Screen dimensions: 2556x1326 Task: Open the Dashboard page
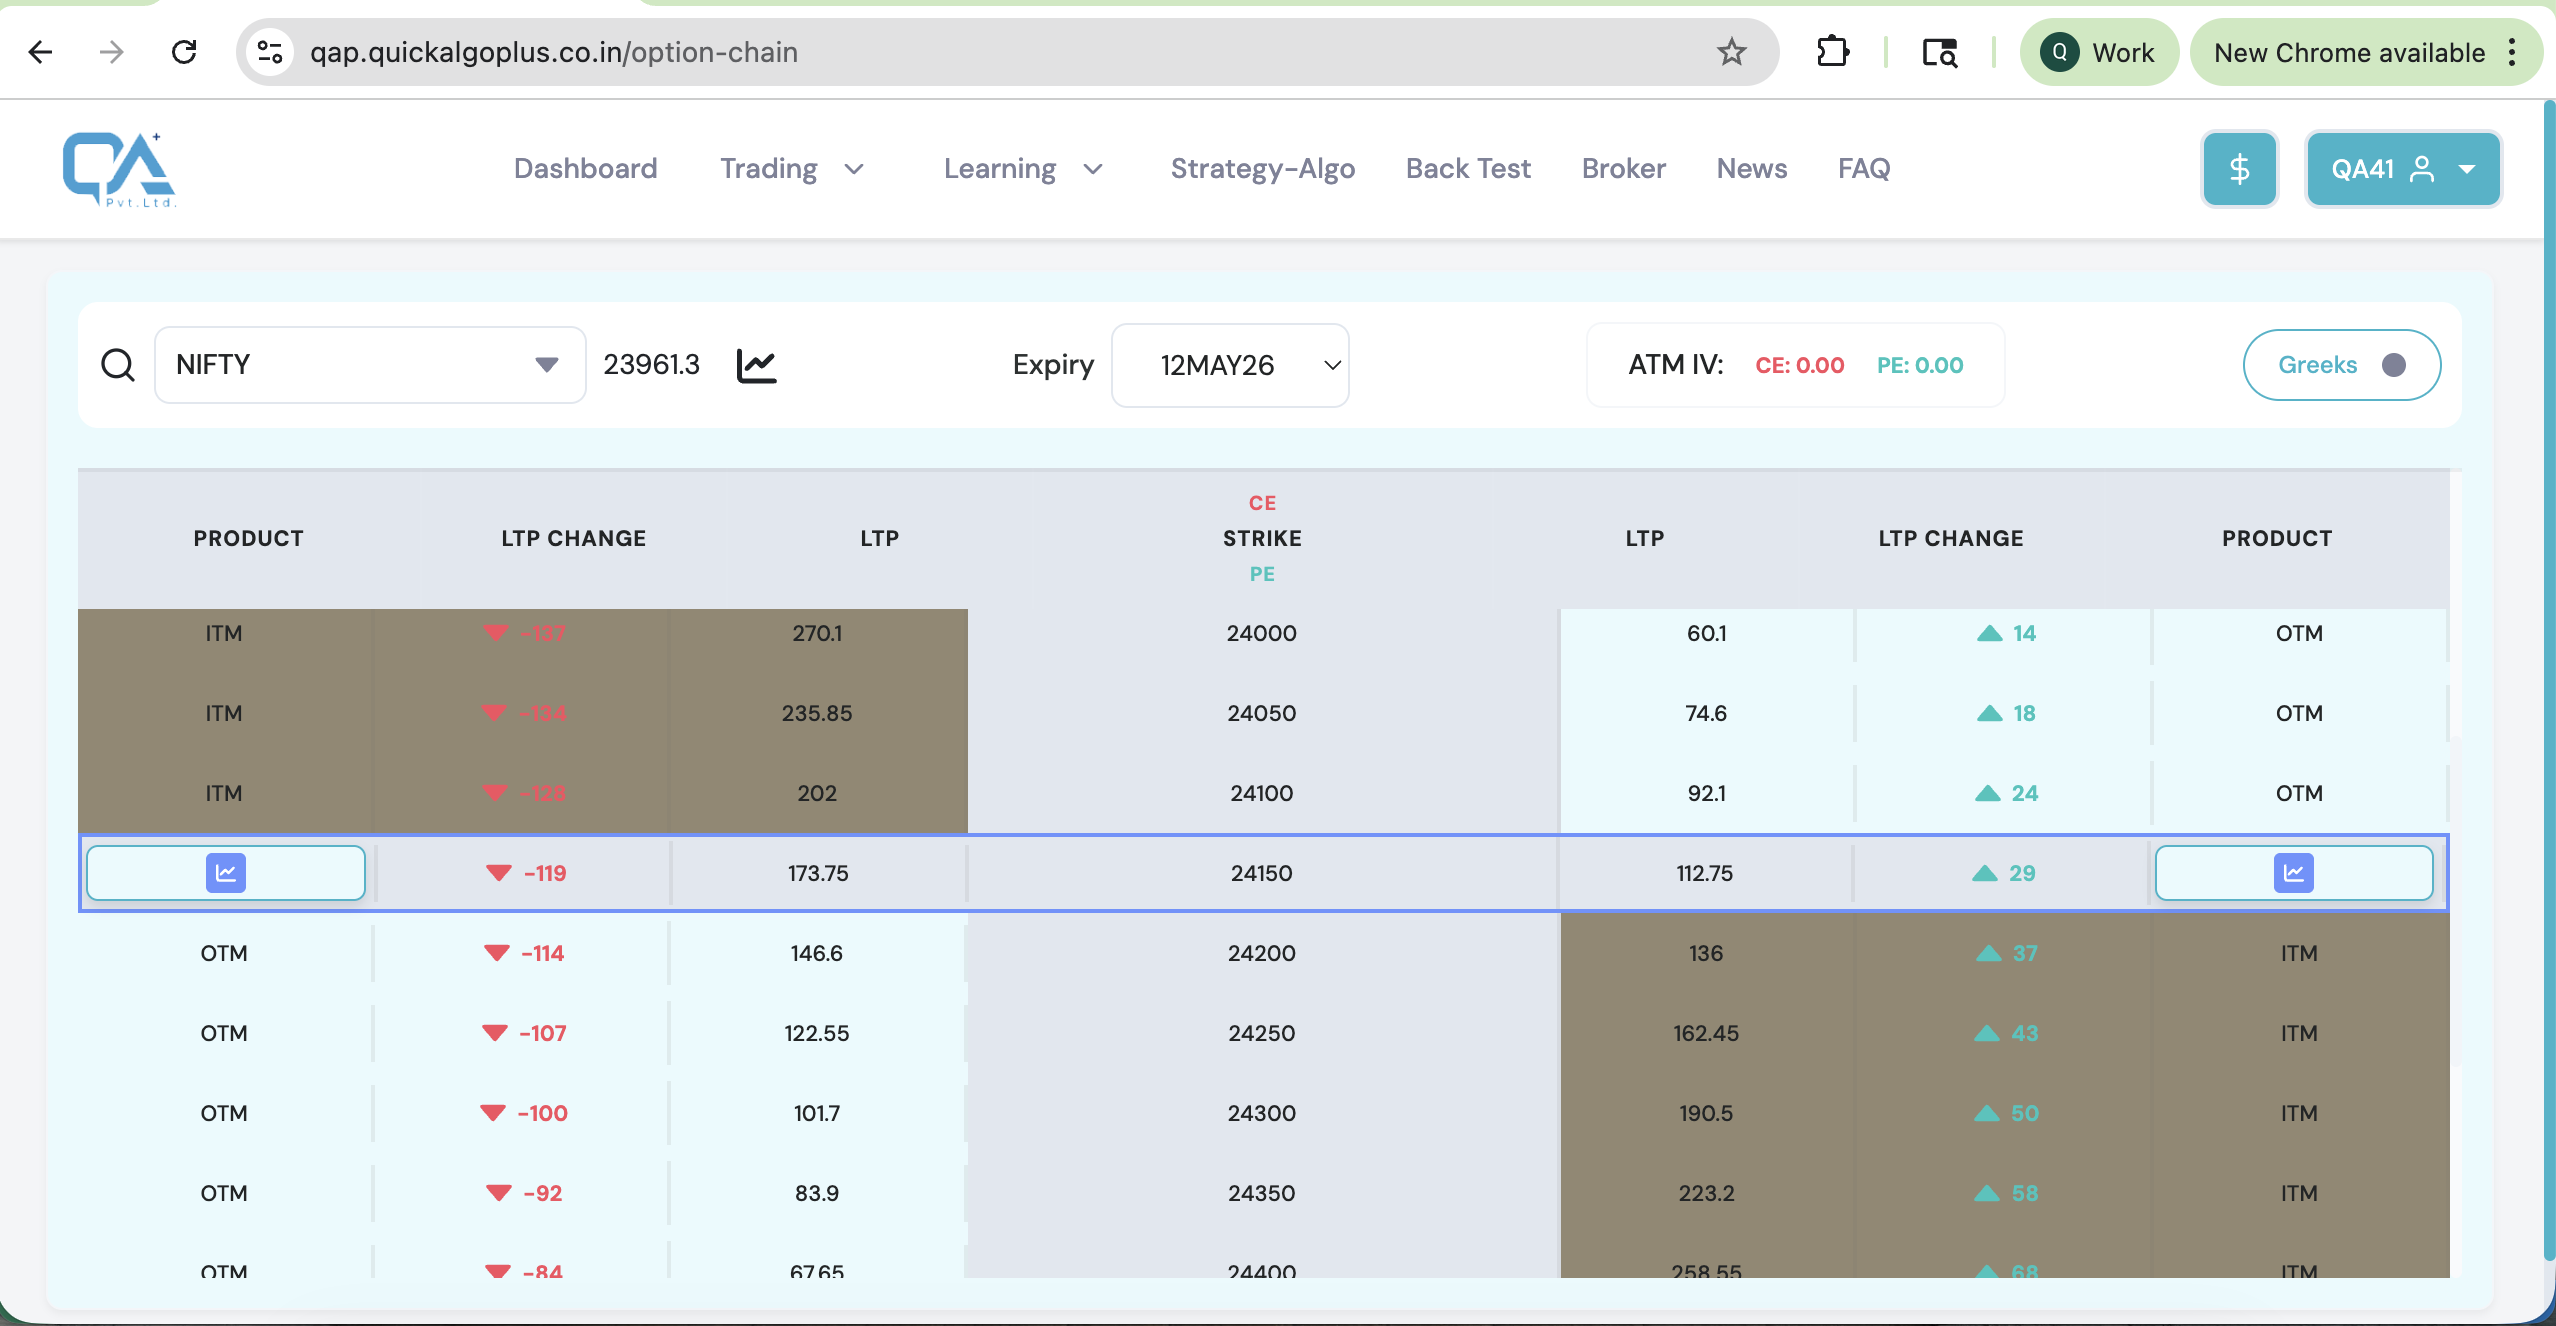[585, 168]
